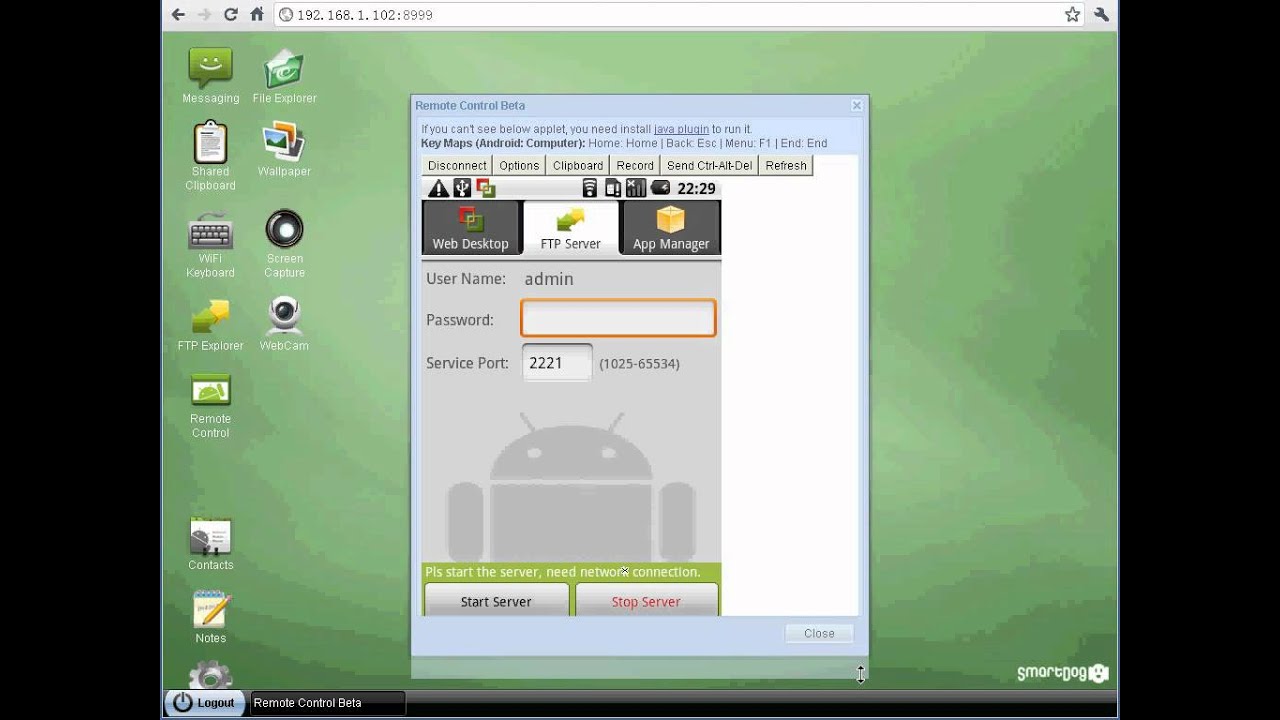1280x720 pixels.
Task: Close Remote Control Beta with X
Action: coord(857,105)
